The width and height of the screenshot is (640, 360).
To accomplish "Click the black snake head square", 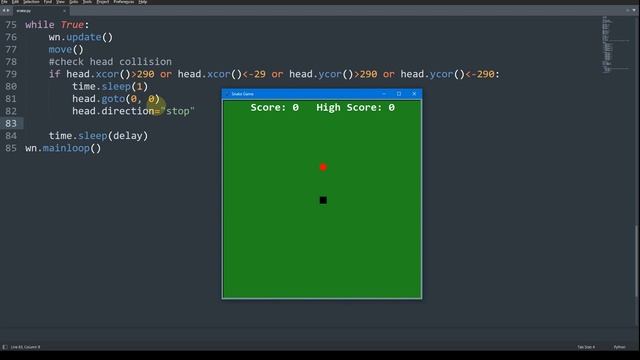I will pos(323,200).
